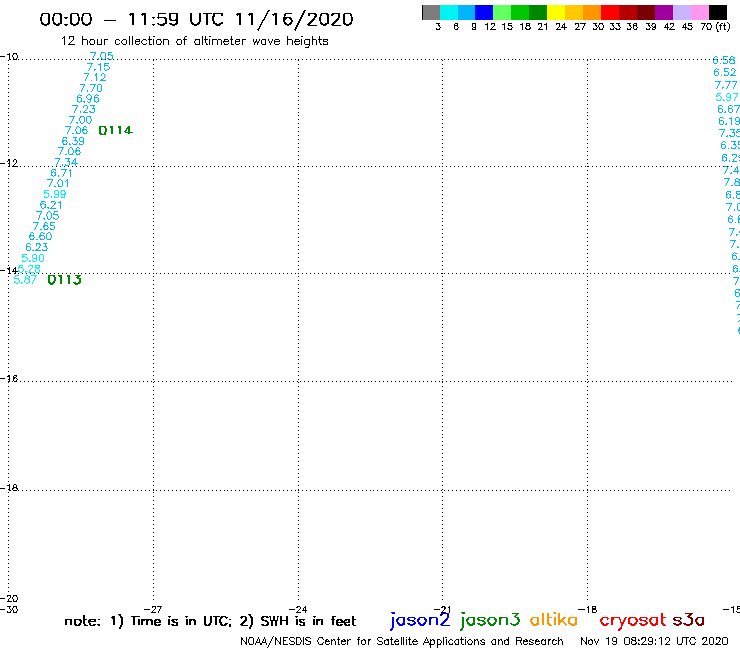Click the 7.77 value on the right track

click(x=726, y=85)
